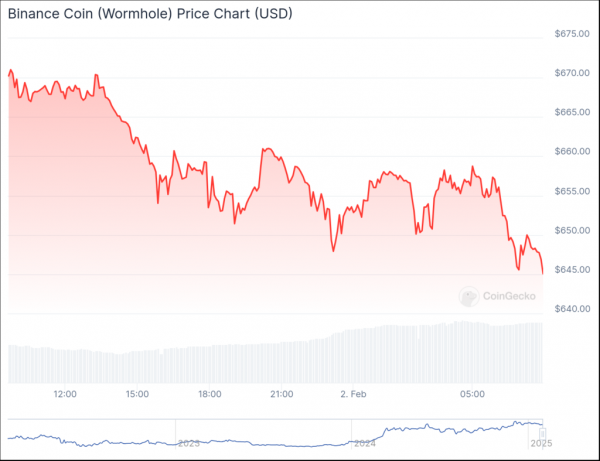Click the 2025 label in navigator

(541, 443)
